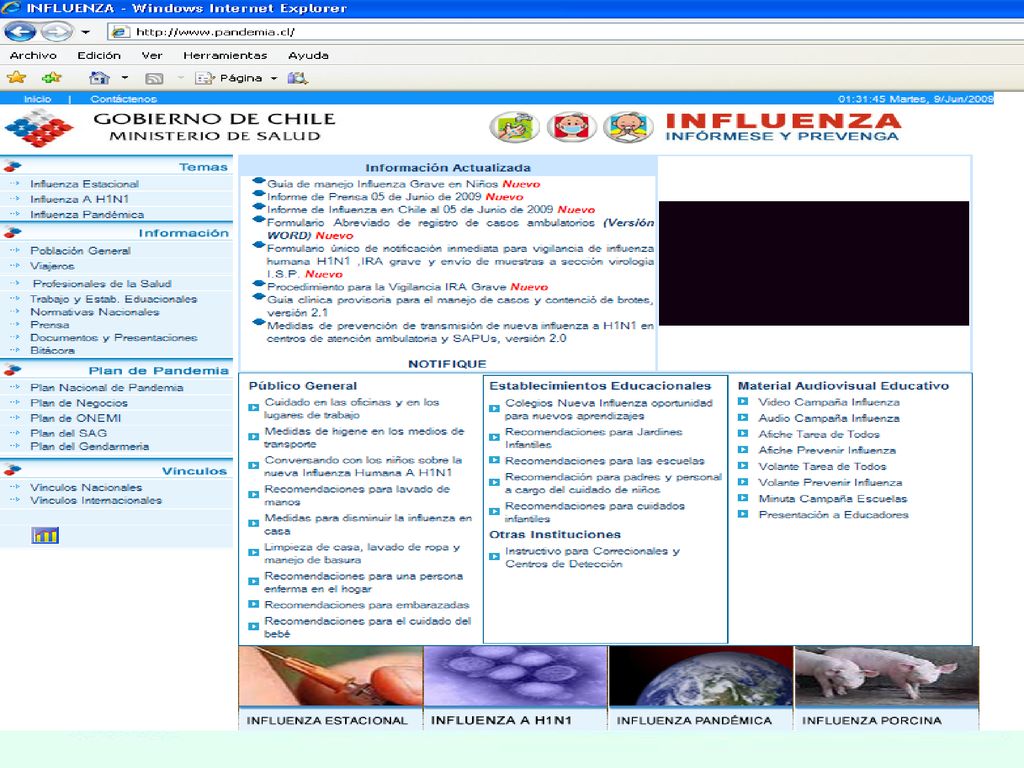Viewport: 1024px width, 768px height.
Task: Click arrow icon beside Afiche Prevenir Influenza
Action: click(x=743, y=450)
